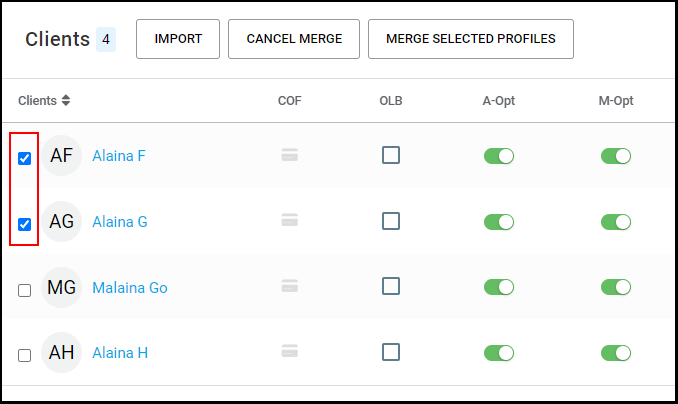This screenshot has width=678, height=404.
Task: Click the Merge Selected Profiles button
Action: (x=471, y=39)
